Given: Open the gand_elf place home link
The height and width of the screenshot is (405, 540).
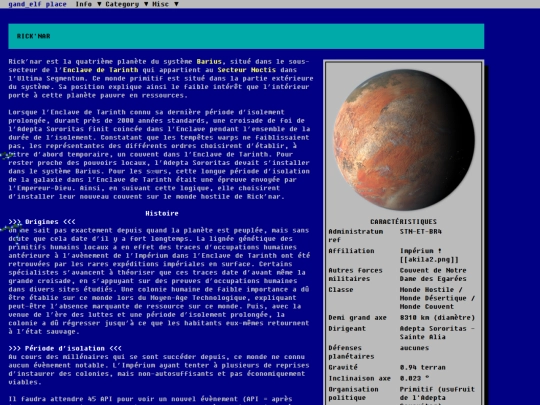Looking at the screenshot, I should 37,4.
